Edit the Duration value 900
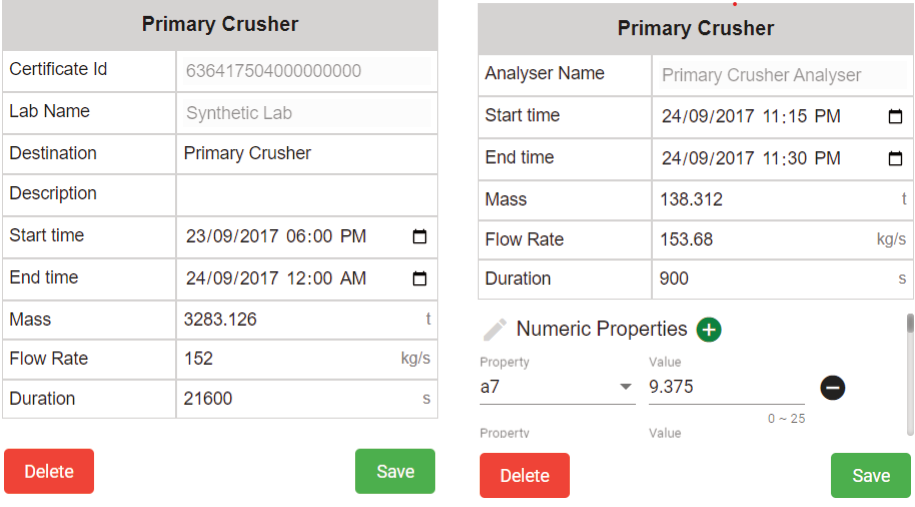Viewport: 915px width, 507px height. [783, 279]
